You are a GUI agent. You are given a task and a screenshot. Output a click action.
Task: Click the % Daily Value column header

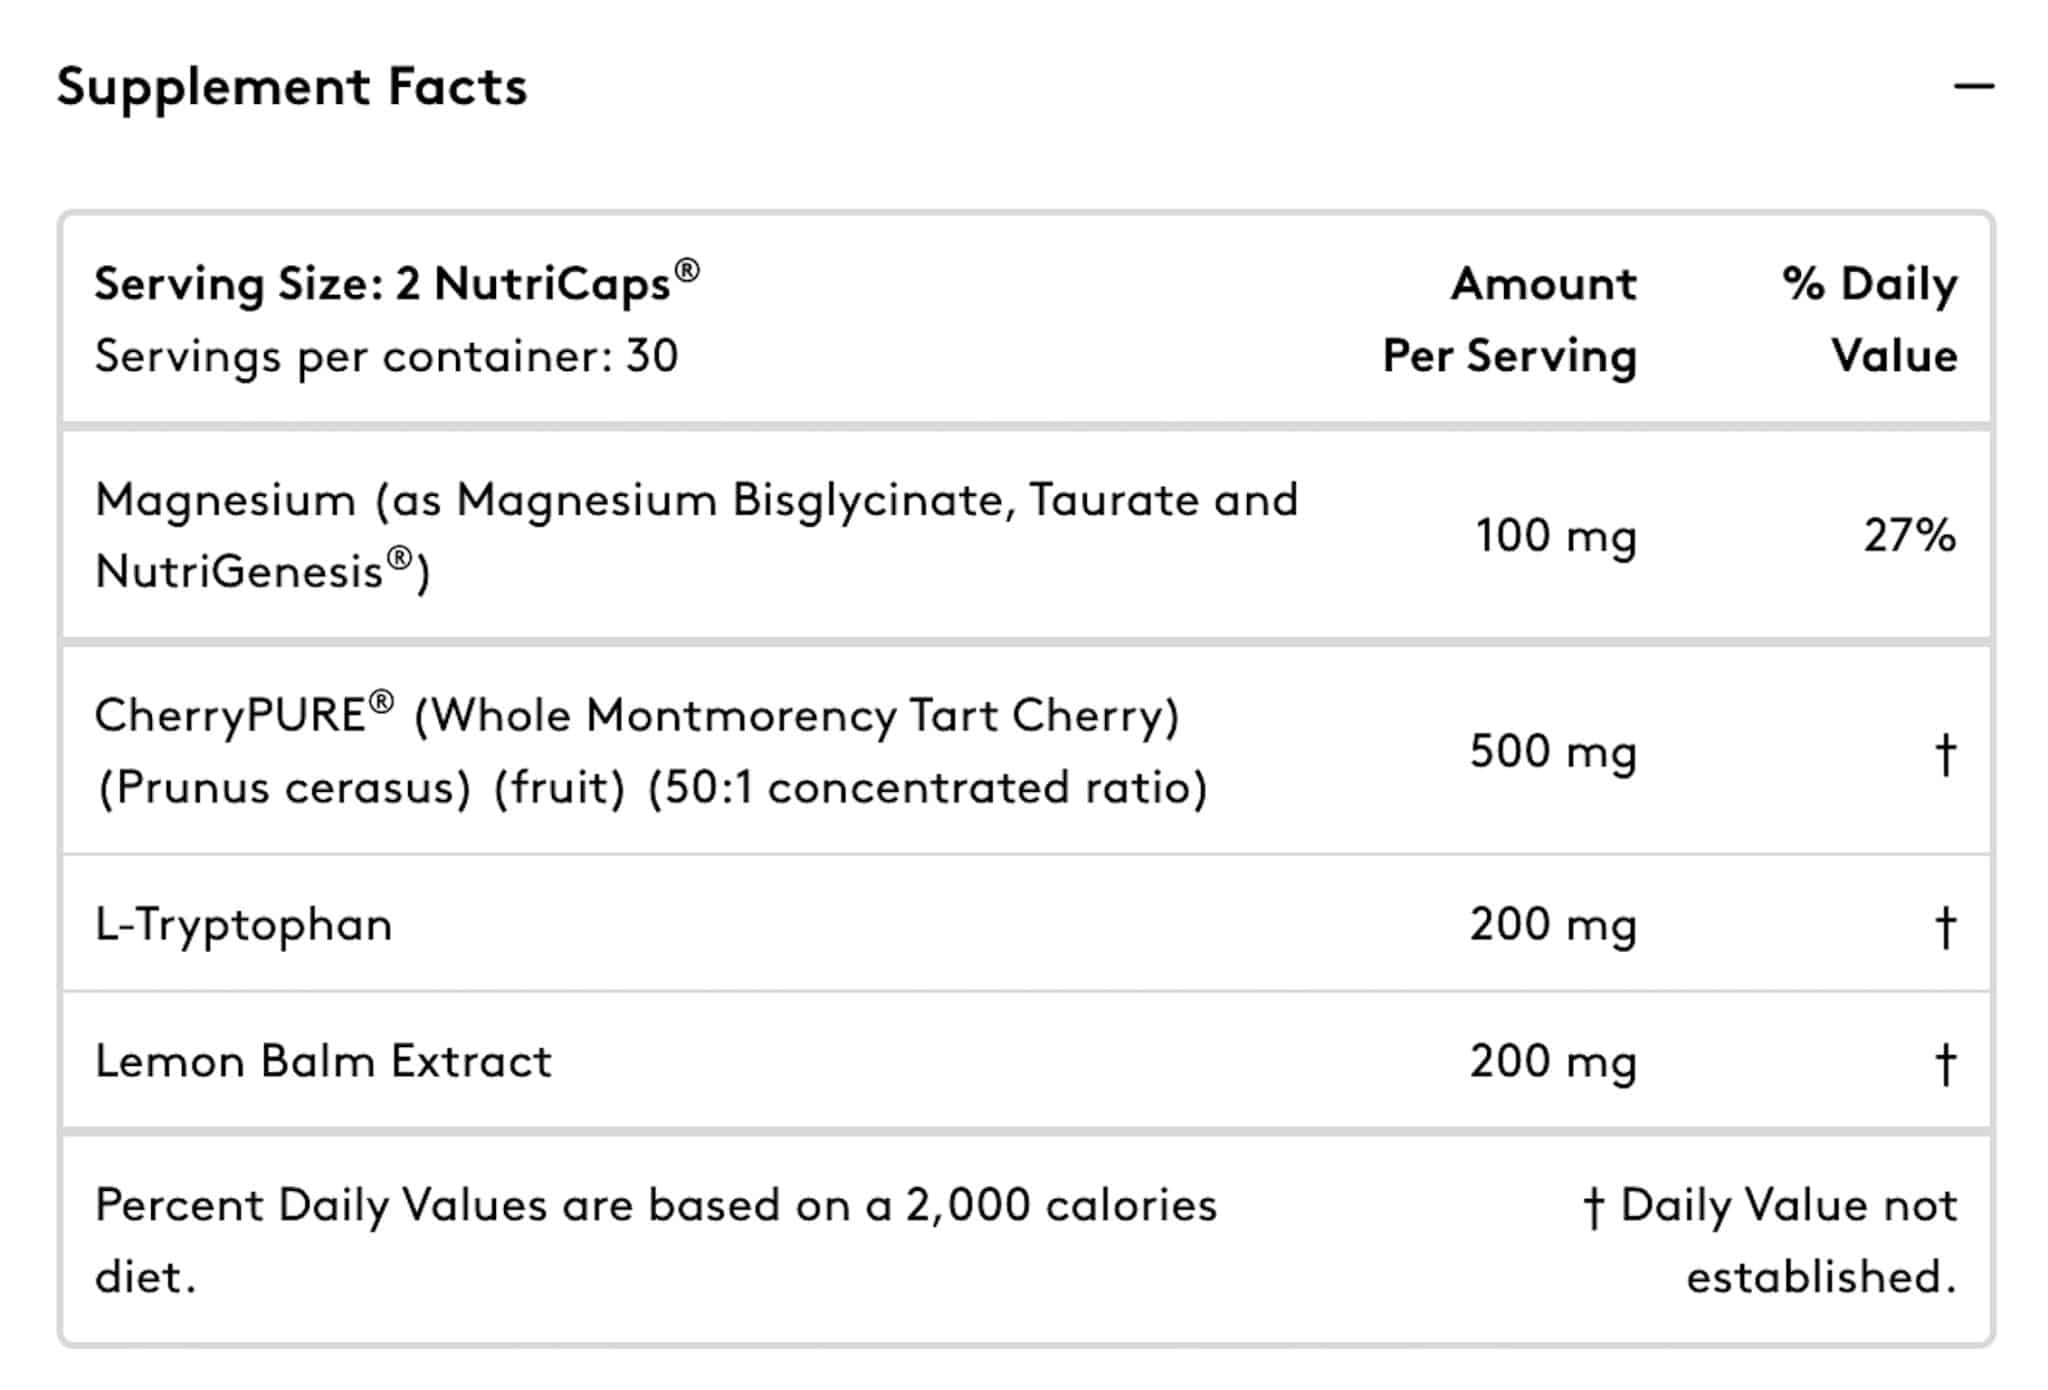(1870, 320)
